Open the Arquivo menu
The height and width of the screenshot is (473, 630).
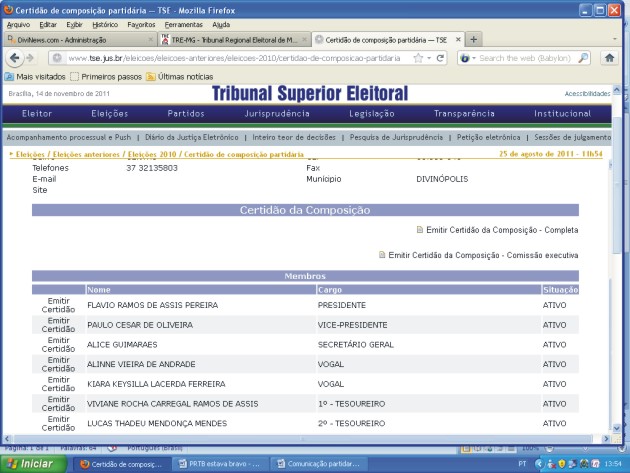tap(18, 25)
